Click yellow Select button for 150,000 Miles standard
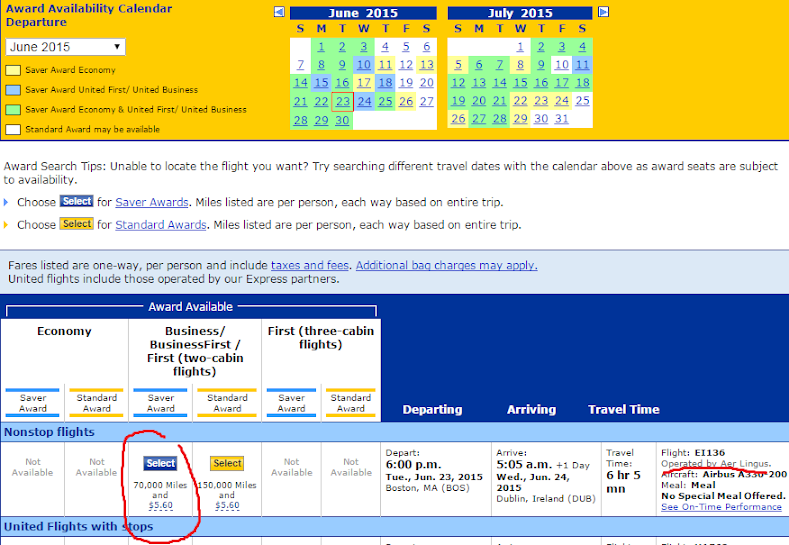789x545 pixels. (227, 463)
